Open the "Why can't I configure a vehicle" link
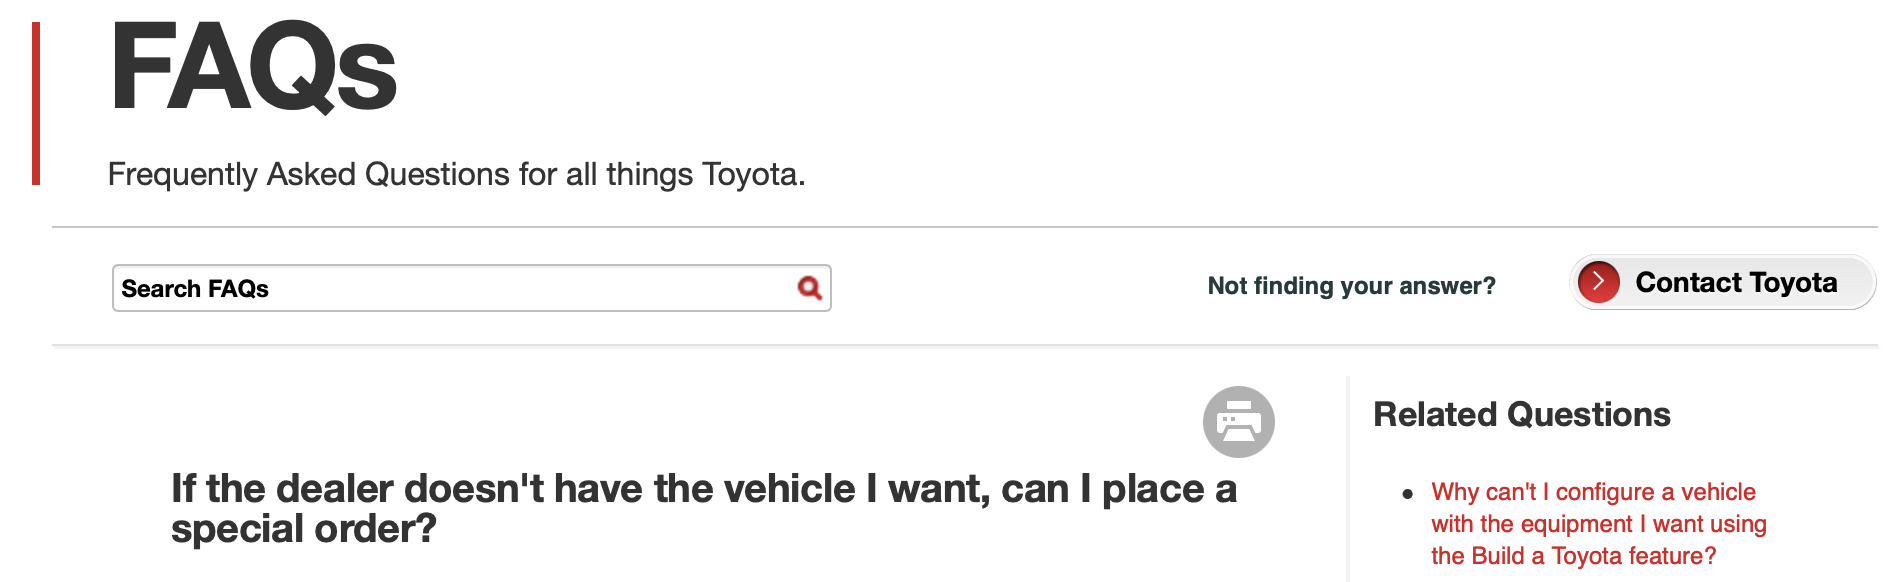The image size is (1898, 582). 1593,492
